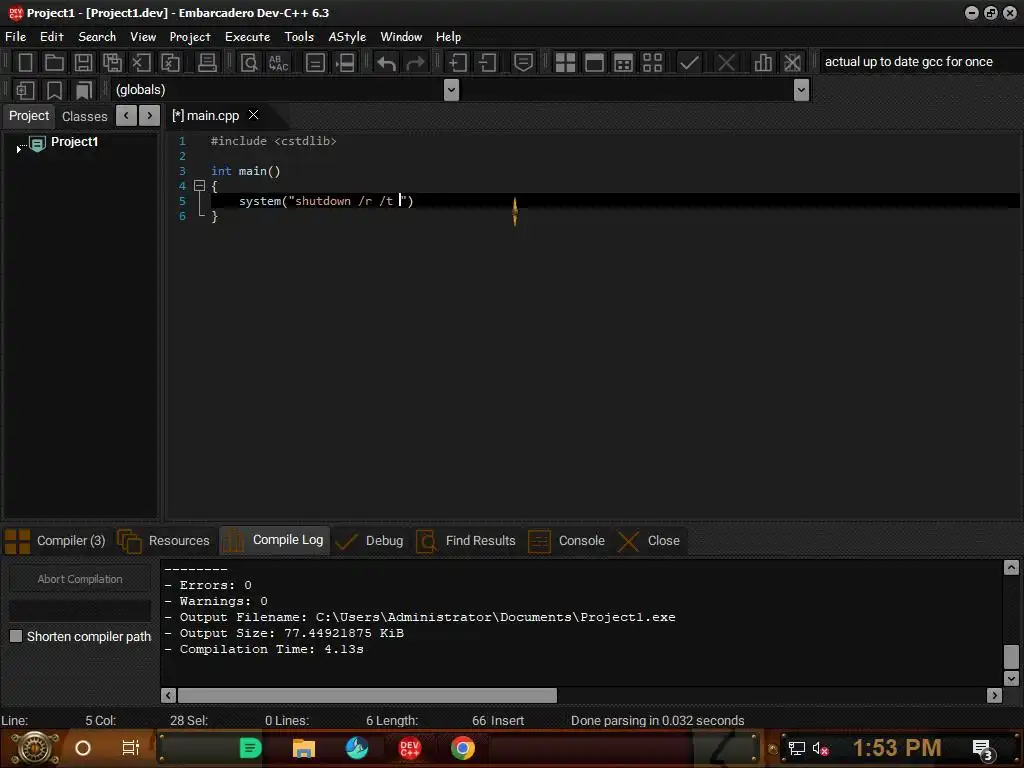Show the Find Results tab
1024x768 pixels.
466,541
